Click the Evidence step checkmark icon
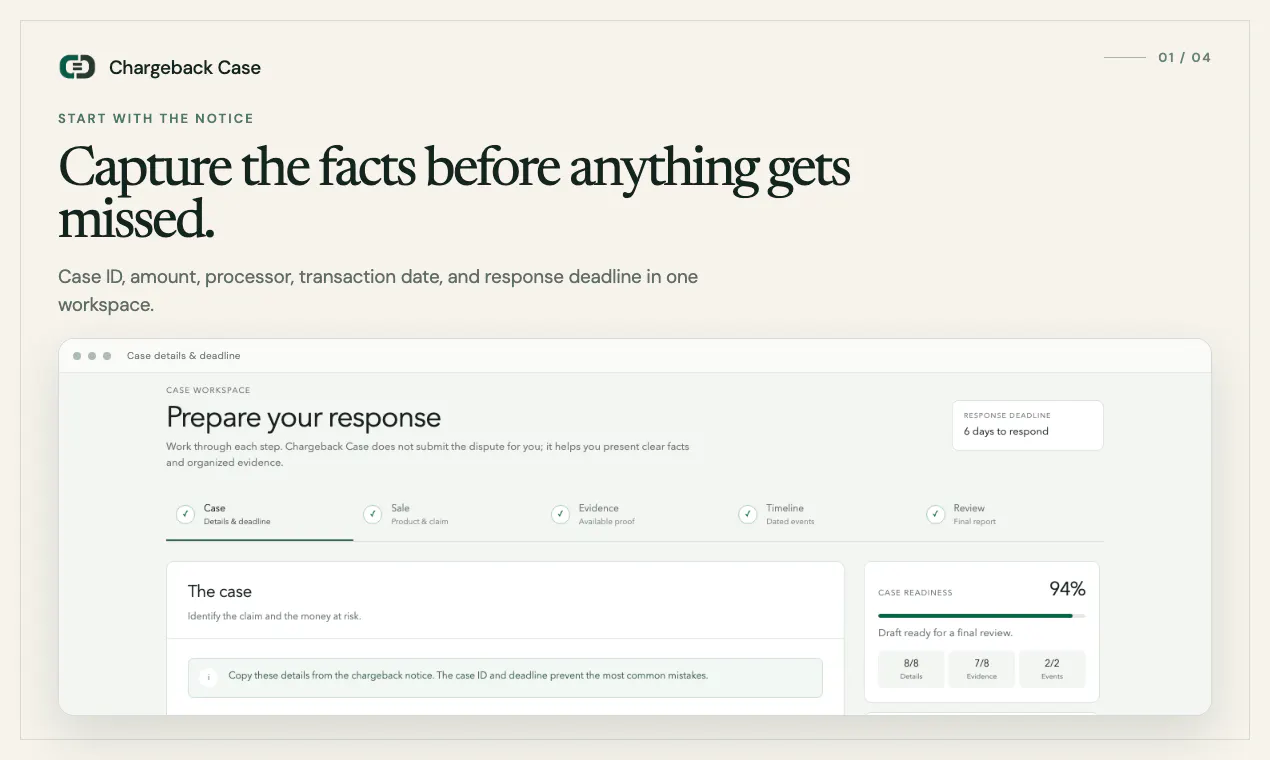 (x=560, y=514)
